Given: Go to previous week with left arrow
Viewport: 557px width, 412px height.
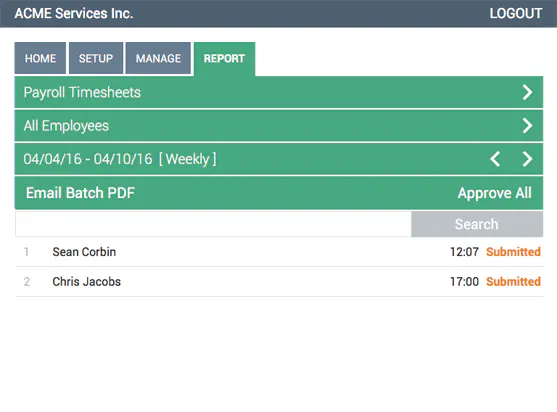Looking at the screenshot, I should pos(495,159).
